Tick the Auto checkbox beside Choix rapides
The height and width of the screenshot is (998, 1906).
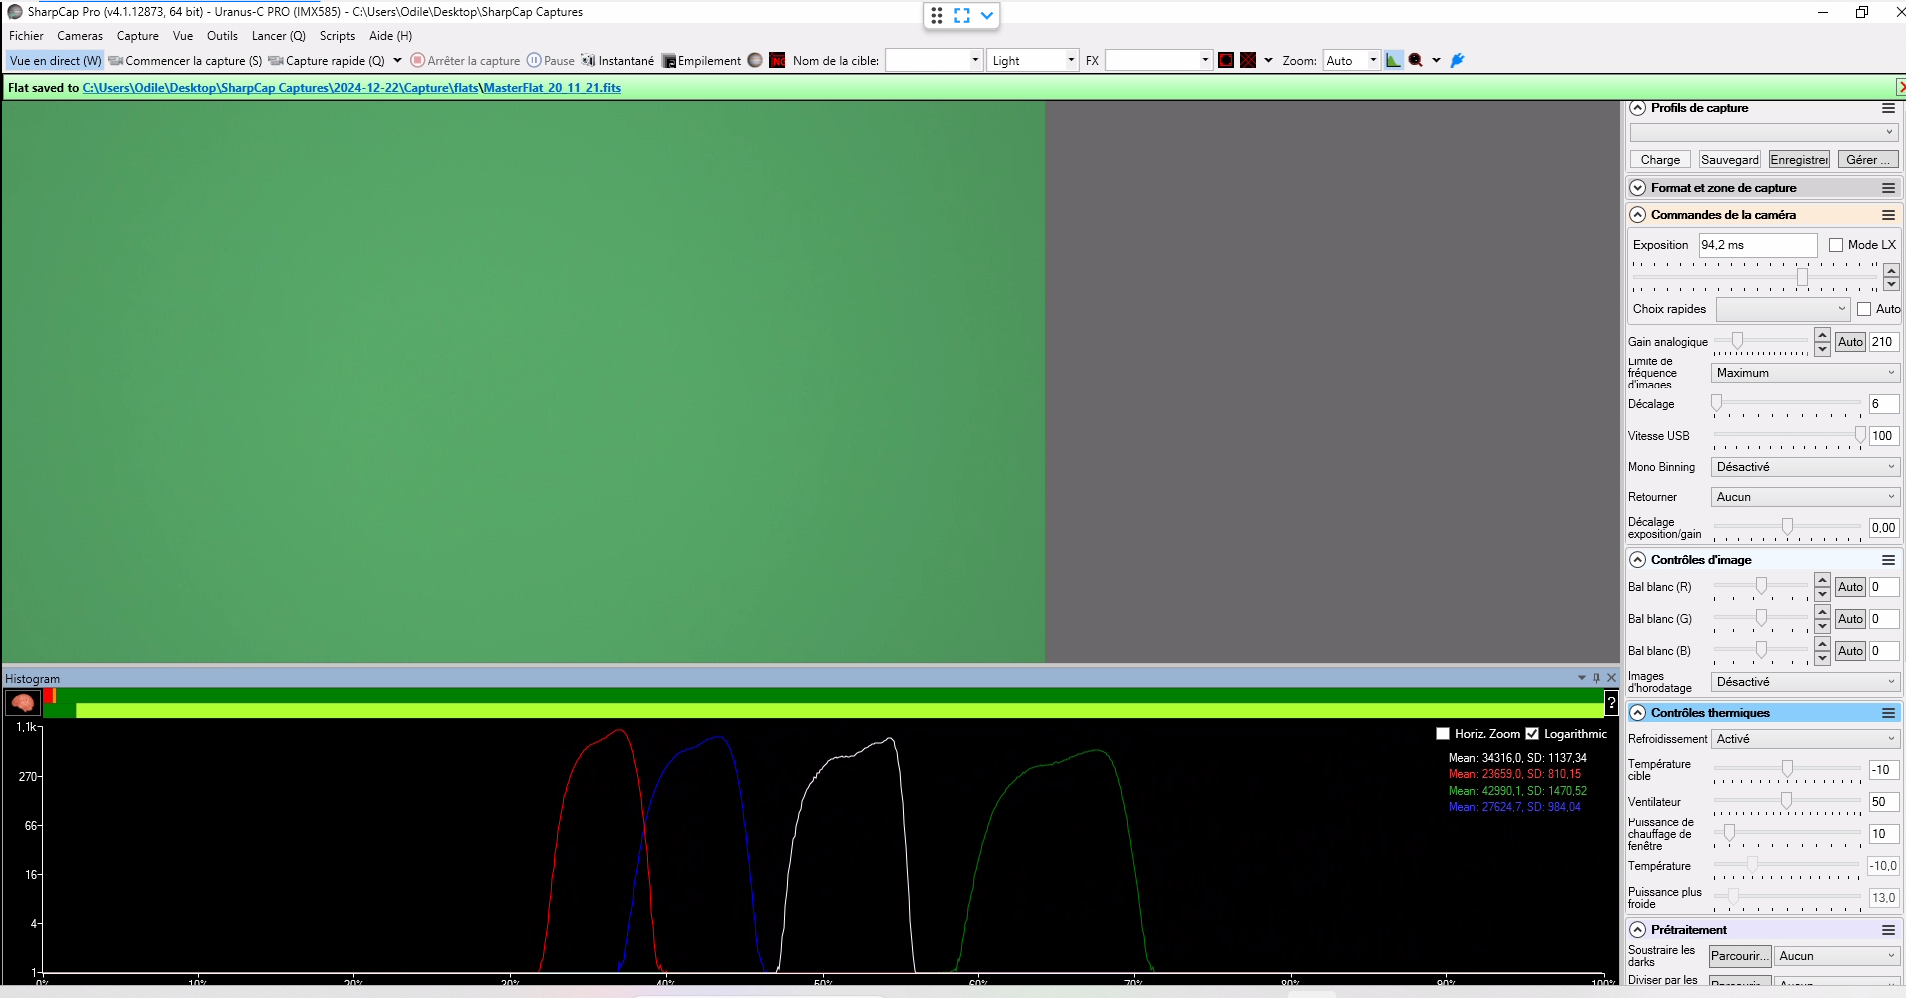click(x=1864, y=309)
